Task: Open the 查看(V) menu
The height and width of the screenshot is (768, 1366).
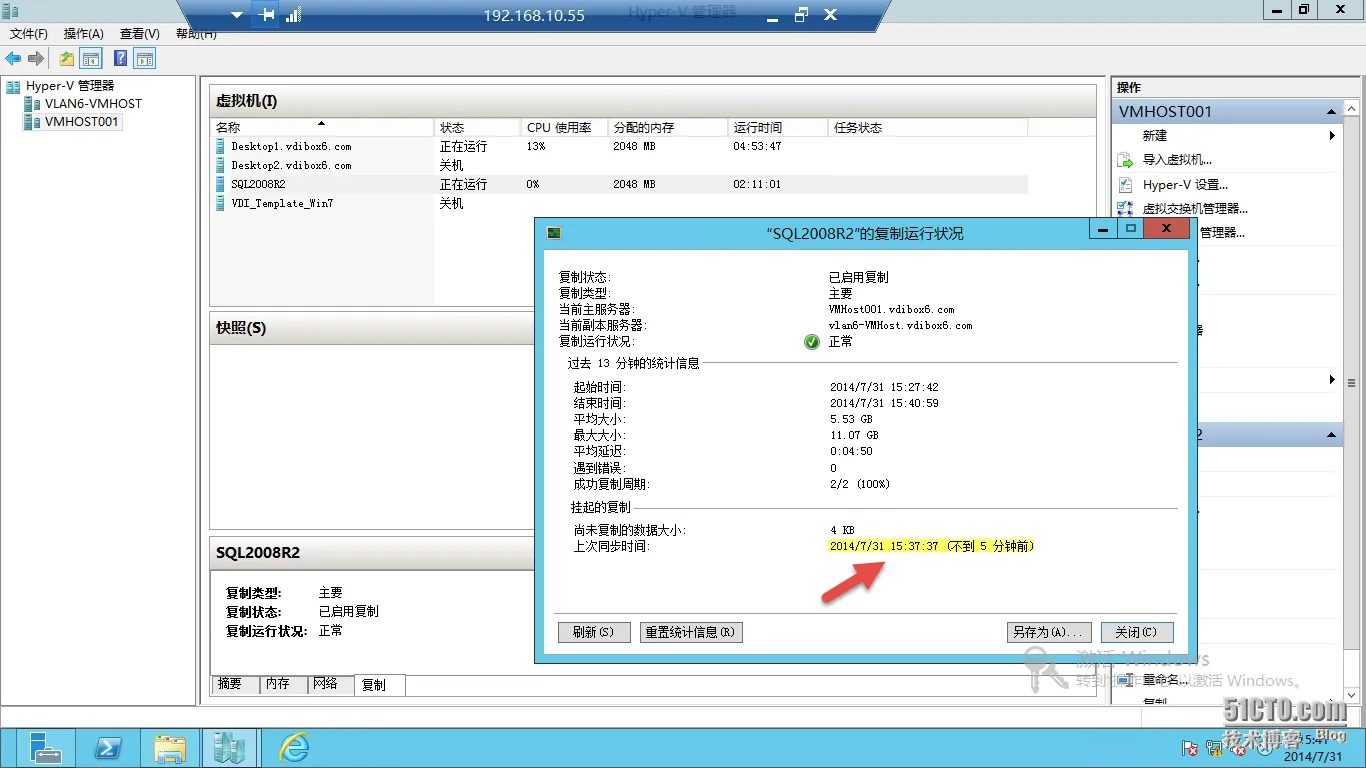Action: (139, 34)
